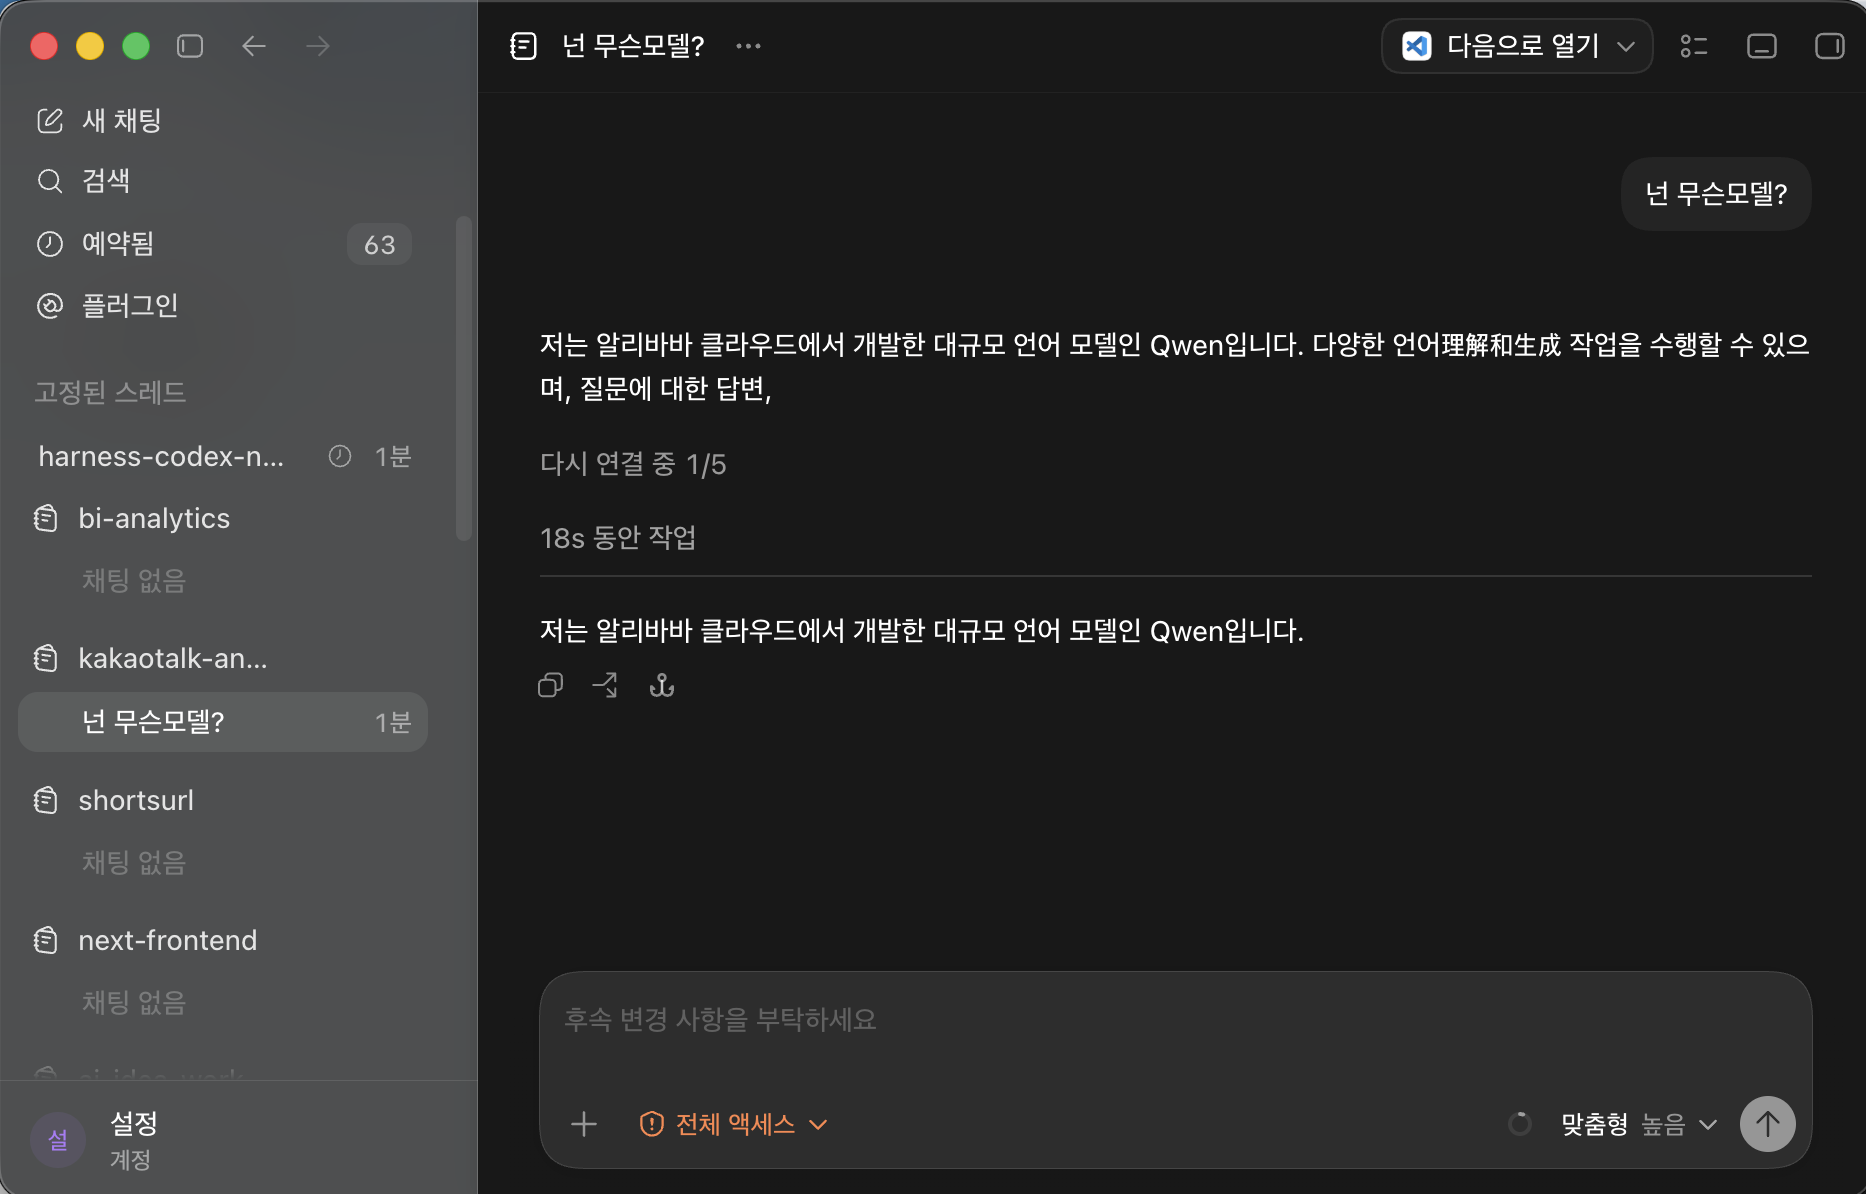
Task: Click the 63 badge beside 예약됨
Action: [380, 244]
